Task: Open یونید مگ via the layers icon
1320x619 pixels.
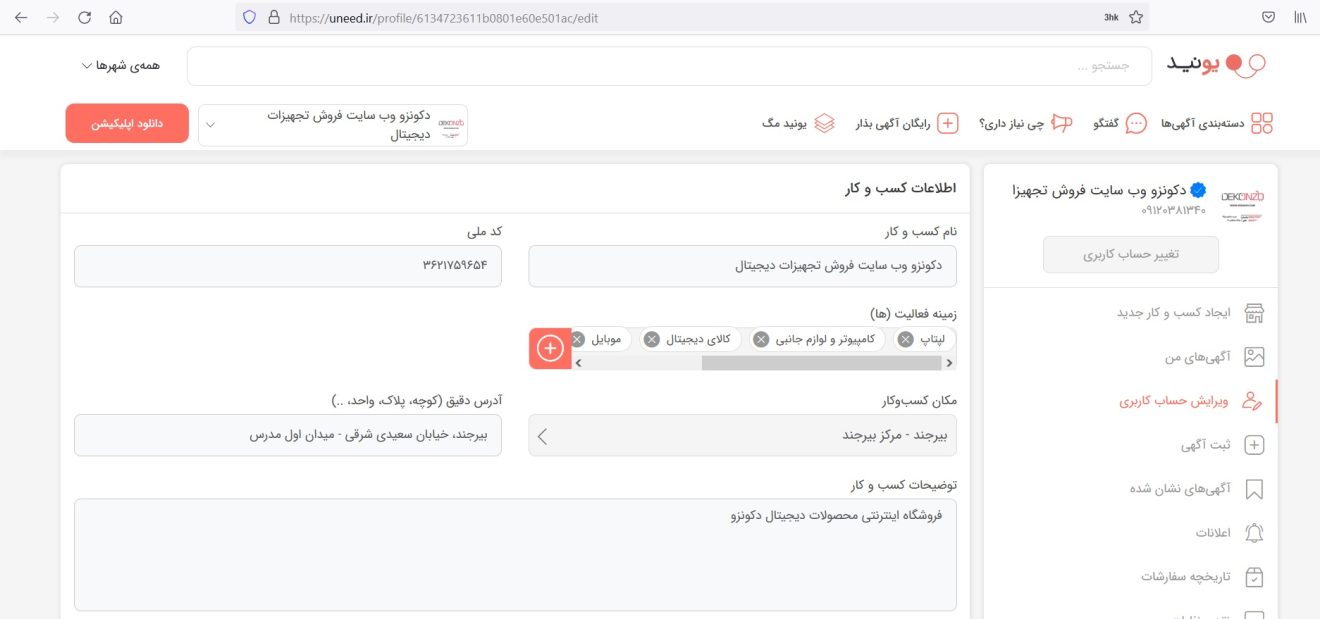Action: click(x=824, y=123)
